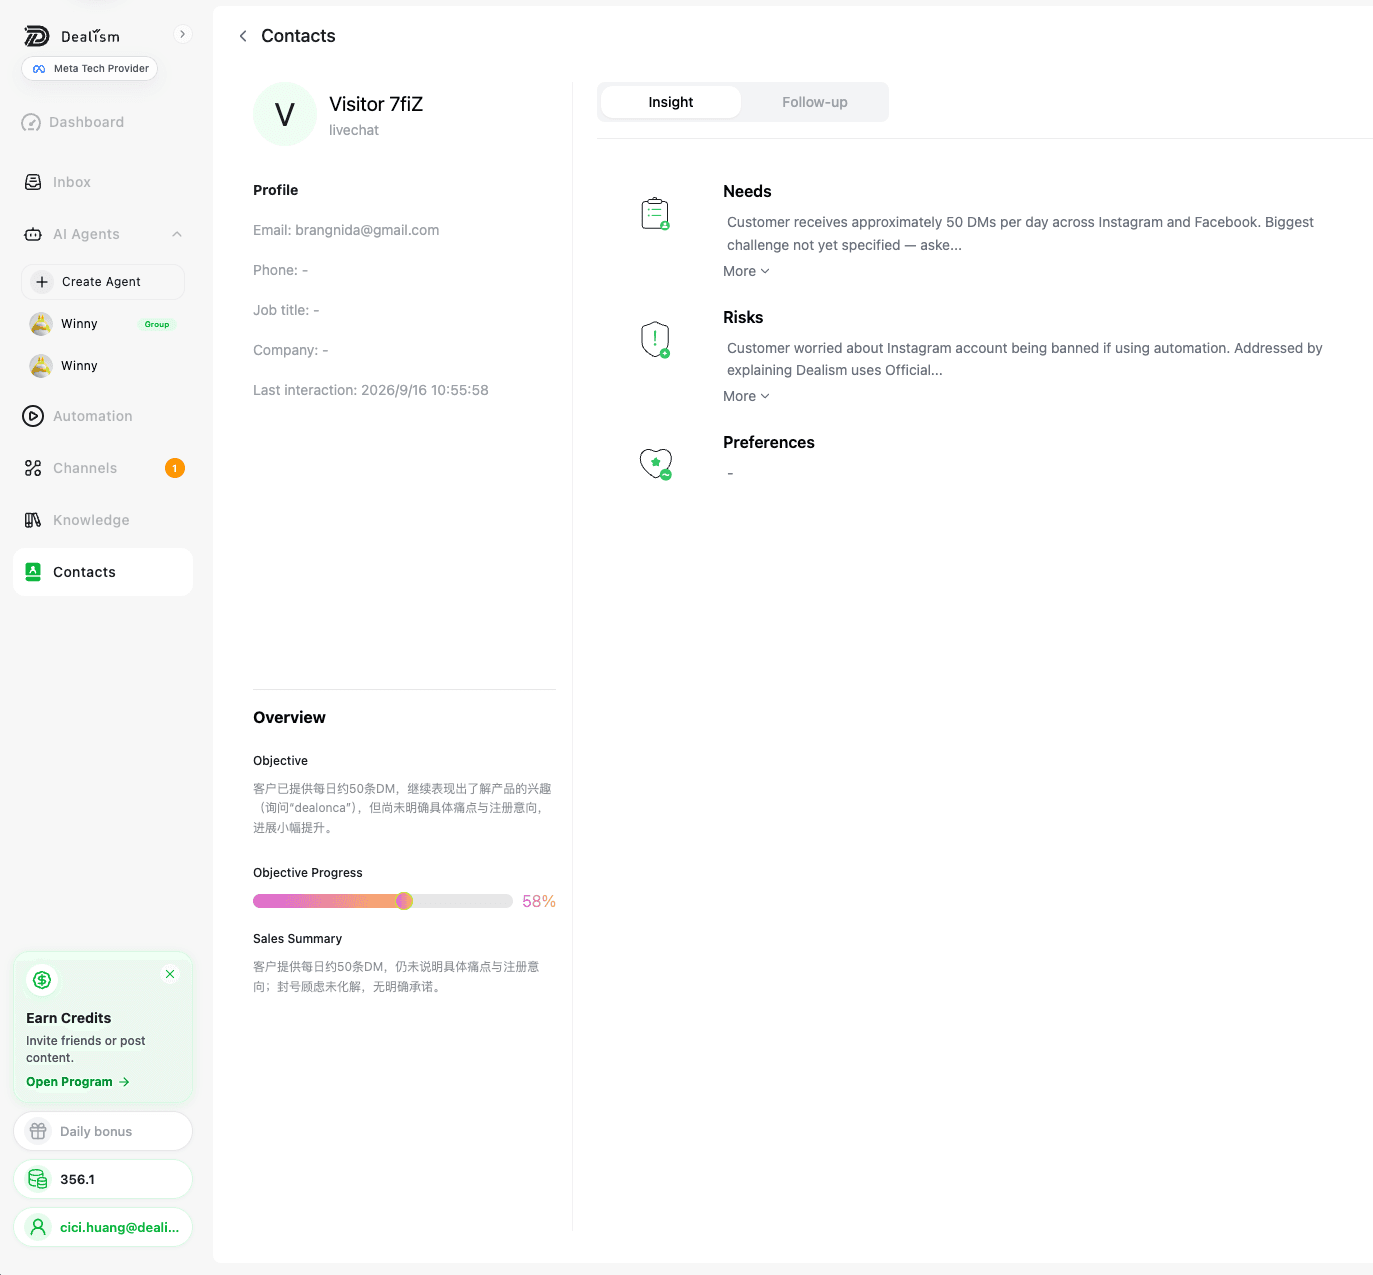Click the Risks shield icon
This screenshot has height=1275, width=1373.
[655, 340]
